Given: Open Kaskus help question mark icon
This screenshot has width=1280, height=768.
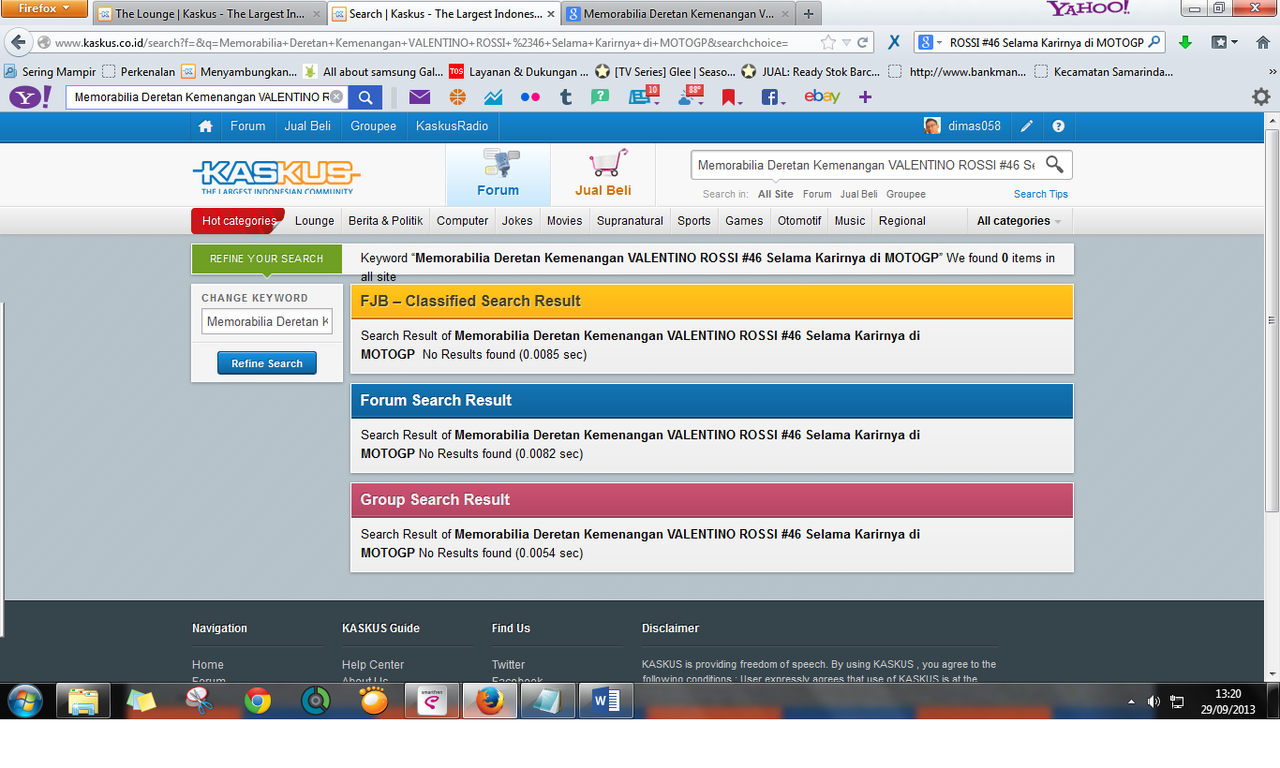Looking at the screenshot, I should pyautogui.click(x=1058, y=126).
